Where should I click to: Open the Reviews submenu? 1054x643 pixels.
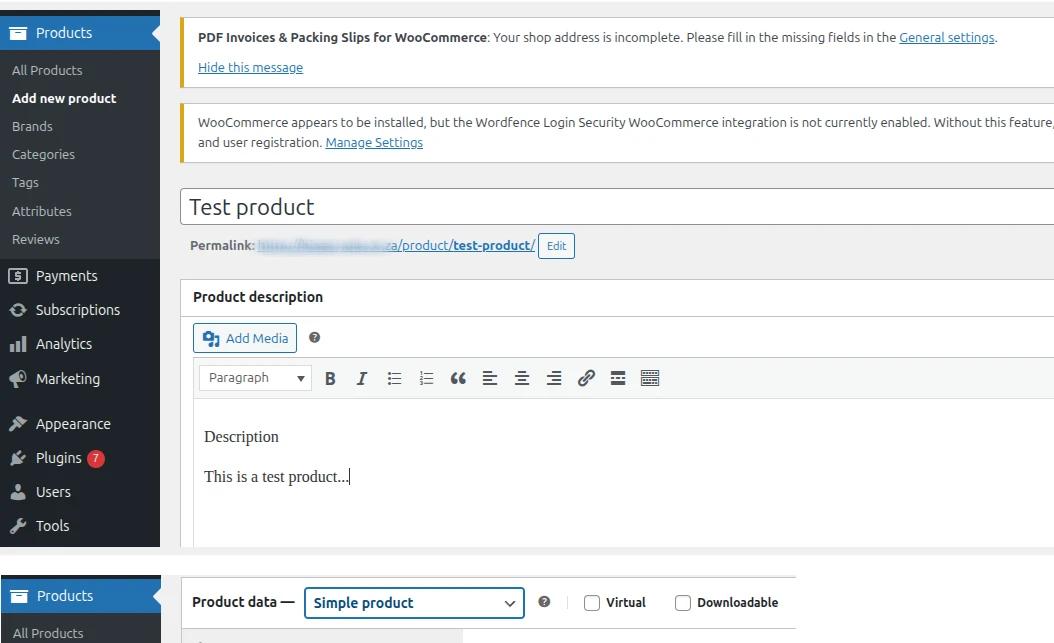[x=36, y=239]
